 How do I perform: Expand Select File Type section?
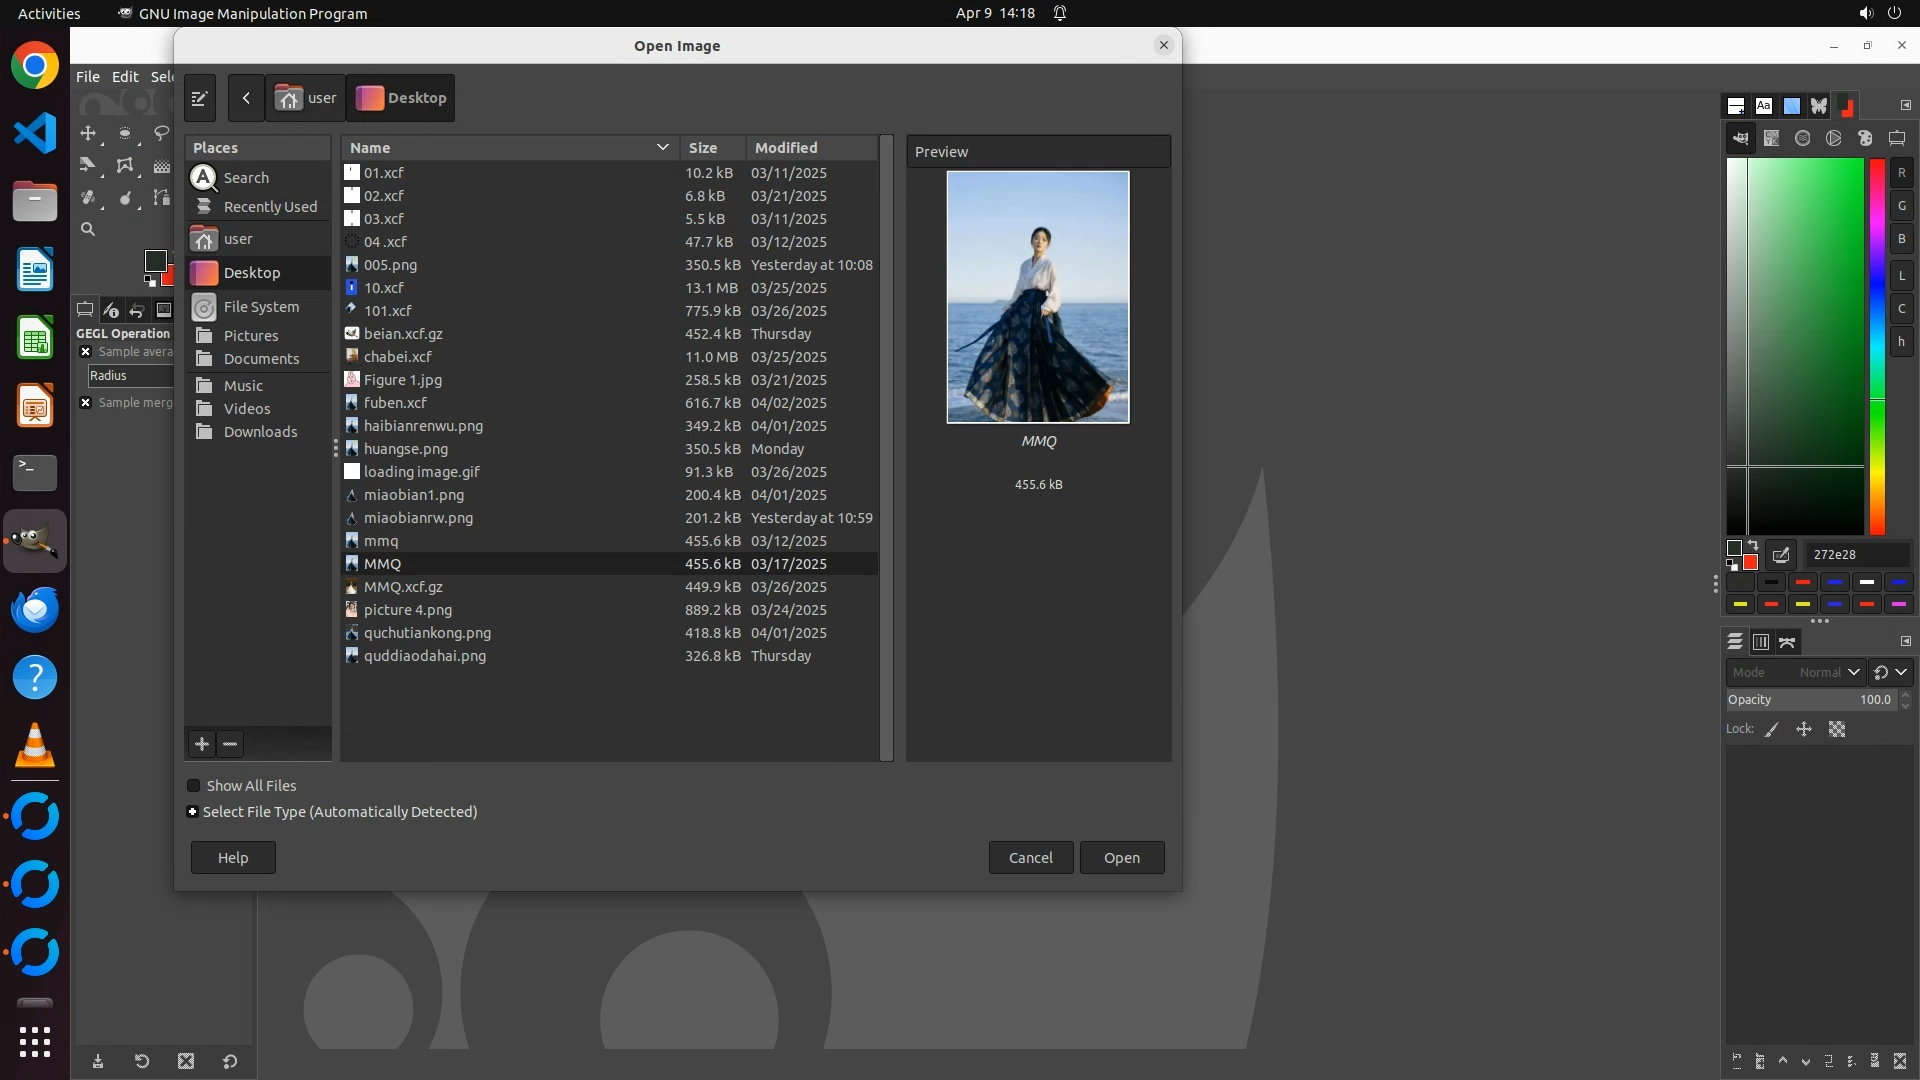click(193, 812)
